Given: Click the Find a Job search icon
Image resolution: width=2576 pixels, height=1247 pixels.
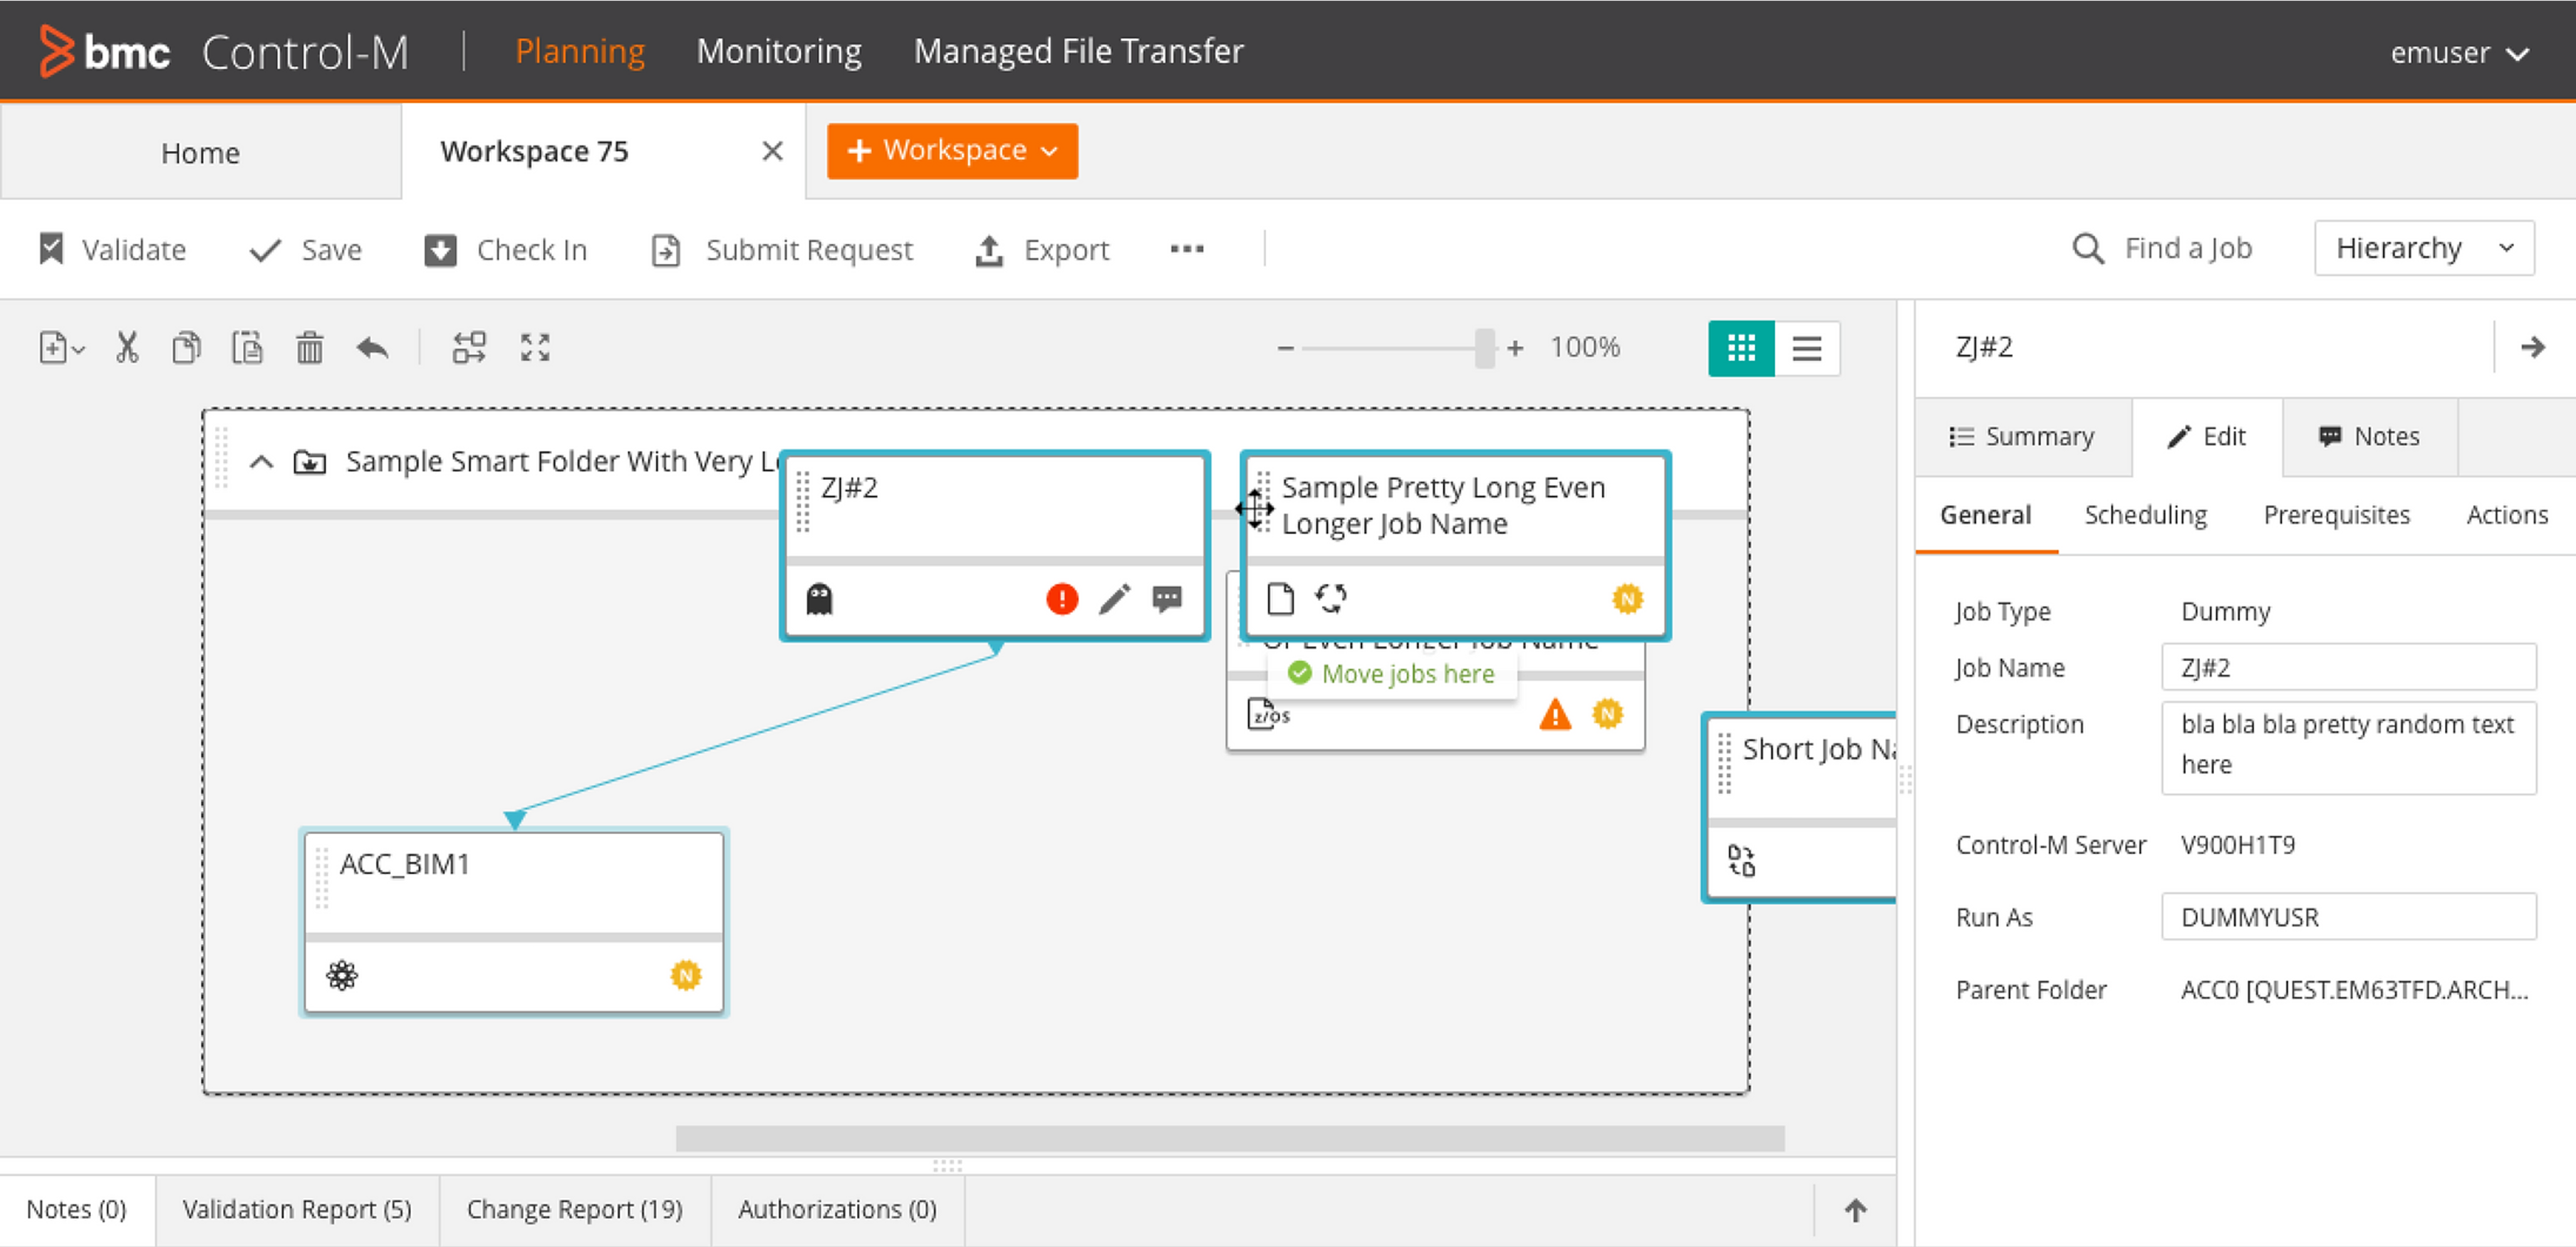Looking at the screenshot, I should tap(2088, 248).
